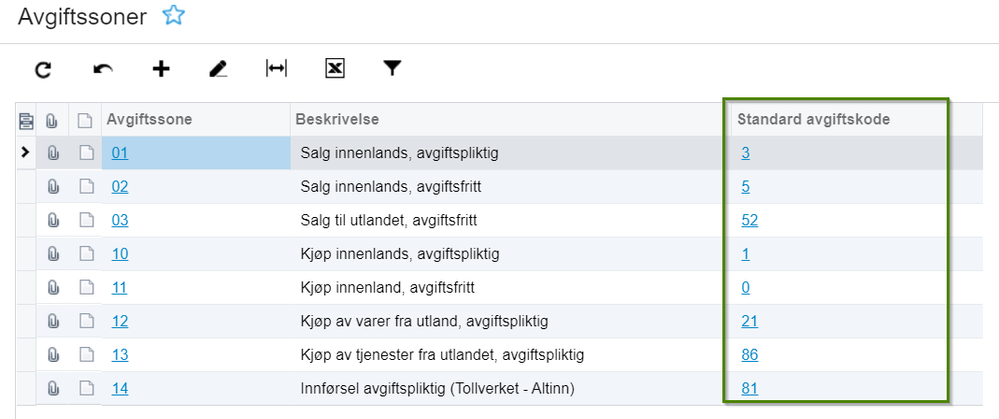Click attachment paperclip for row 02
The height and width of the screenshot is (419, 999).
coord(52,187)
